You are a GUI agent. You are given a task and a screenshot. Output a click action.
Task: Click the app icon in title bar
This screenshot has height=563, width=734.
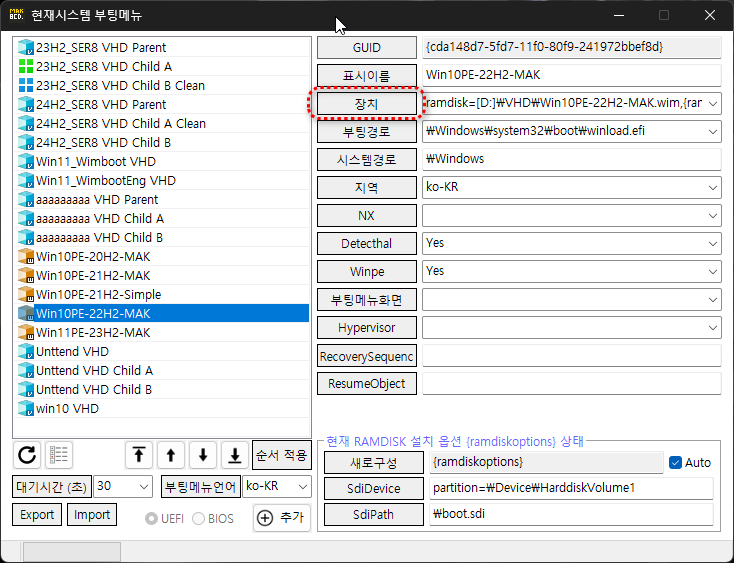click(x=16, y=15)
